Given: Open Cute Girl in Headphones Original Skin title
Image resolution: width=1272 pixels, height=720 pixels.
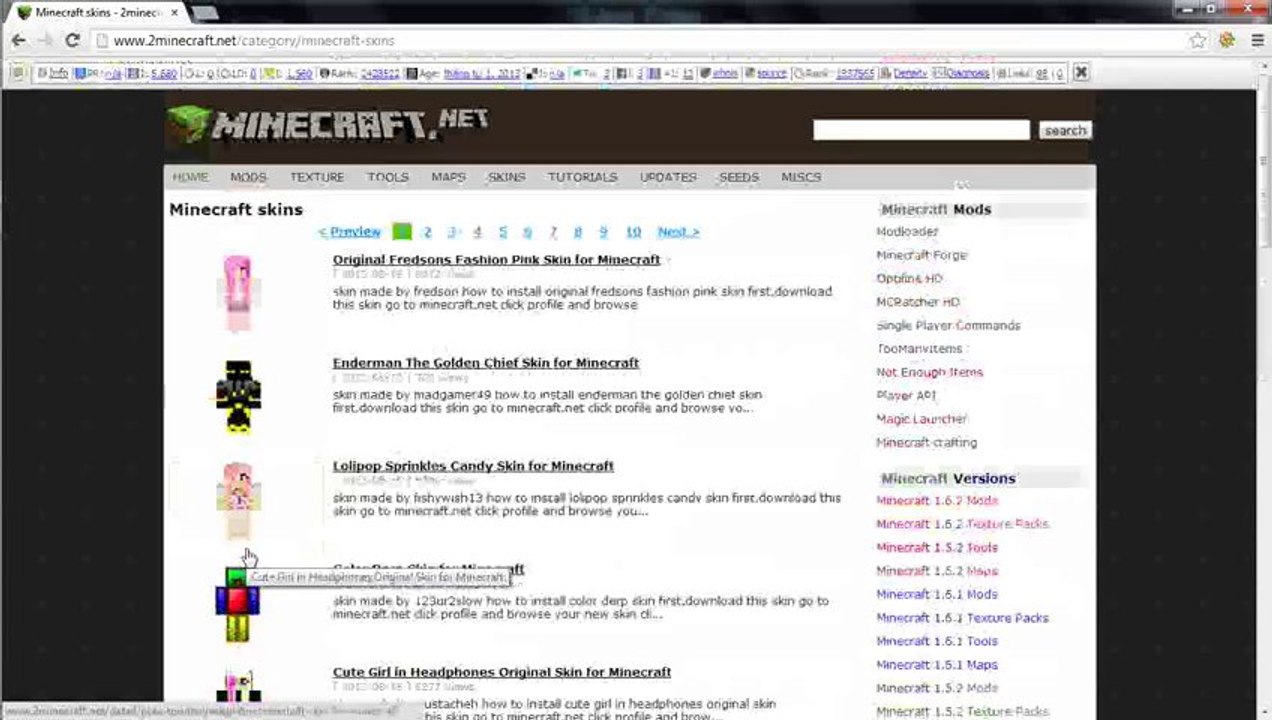Looking at the screenshot, I should click(502, 672).
